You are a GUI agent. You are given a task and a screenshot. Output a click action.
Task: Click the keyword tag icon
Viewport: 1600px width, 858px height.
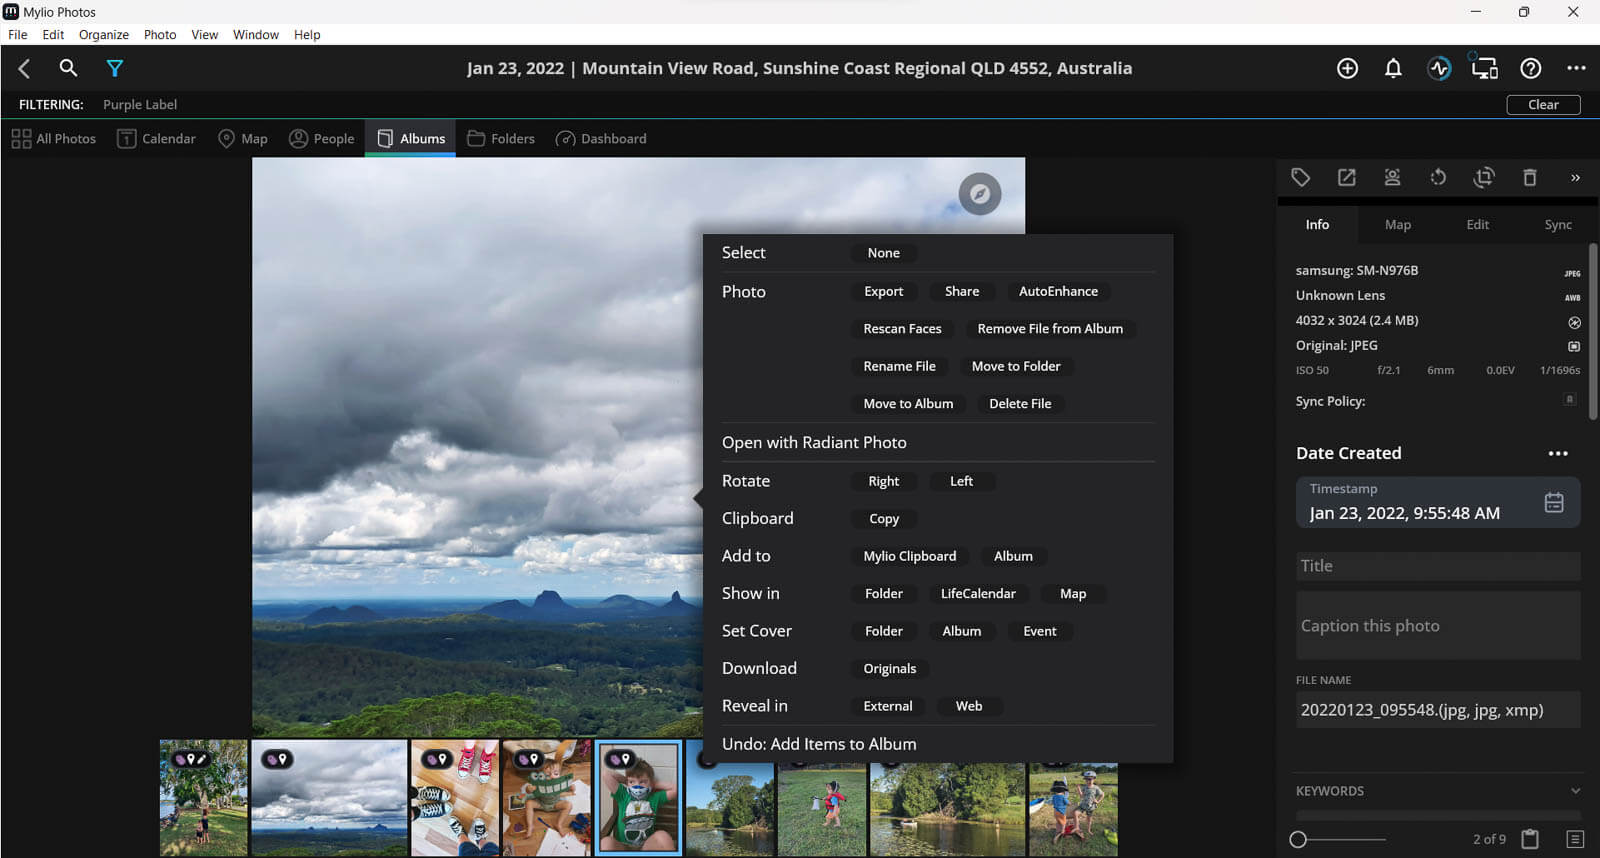(1300, 178)
